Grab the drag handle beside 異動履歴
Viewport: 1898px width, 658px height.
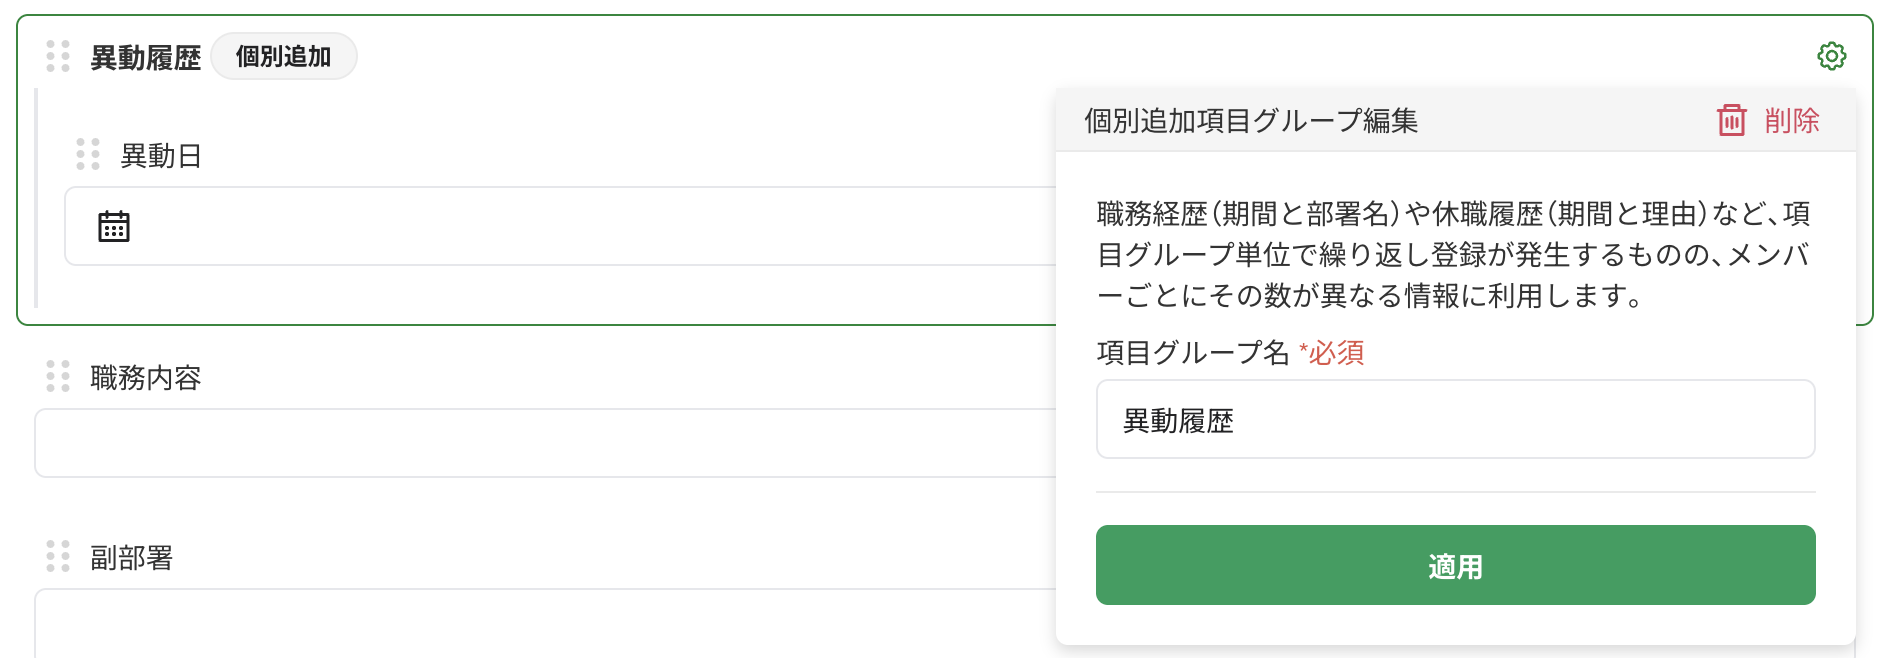[x=57, y=56]
